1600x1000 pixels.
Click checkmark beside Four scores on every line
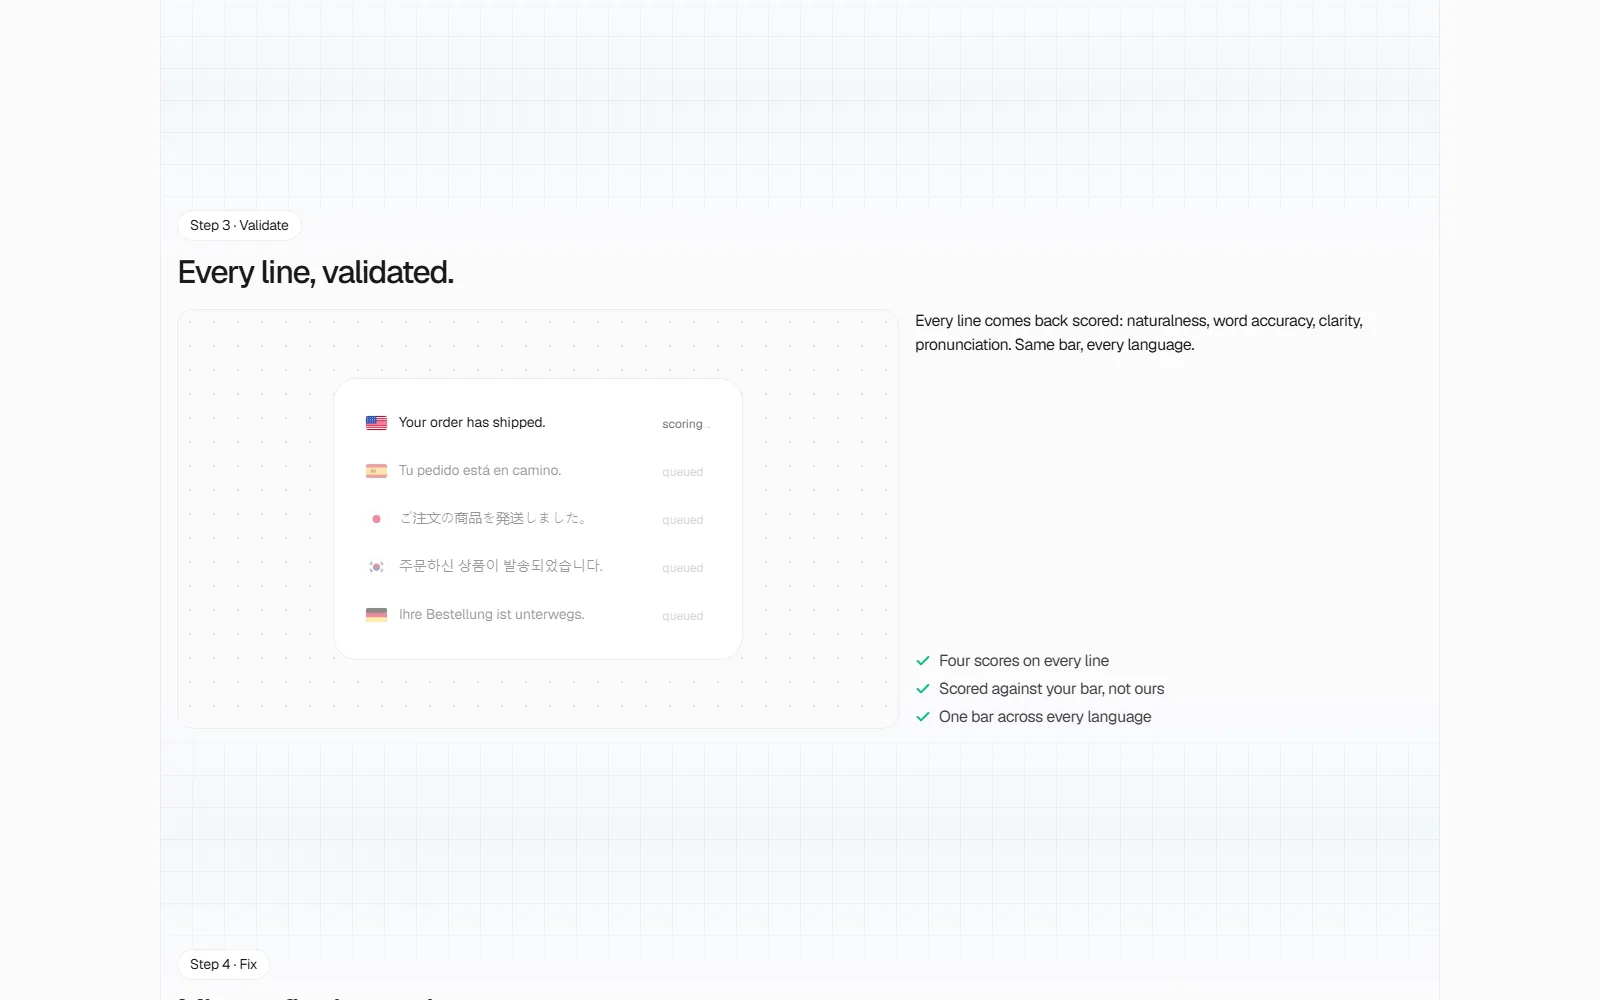923,661
